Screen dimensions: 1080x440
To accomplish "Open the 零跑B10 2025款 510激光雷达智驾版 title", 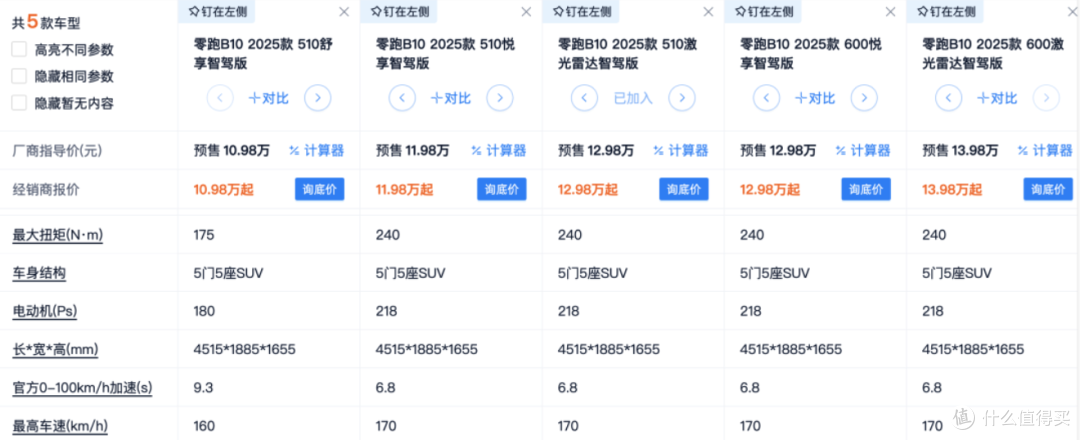I will coord(627,54).
